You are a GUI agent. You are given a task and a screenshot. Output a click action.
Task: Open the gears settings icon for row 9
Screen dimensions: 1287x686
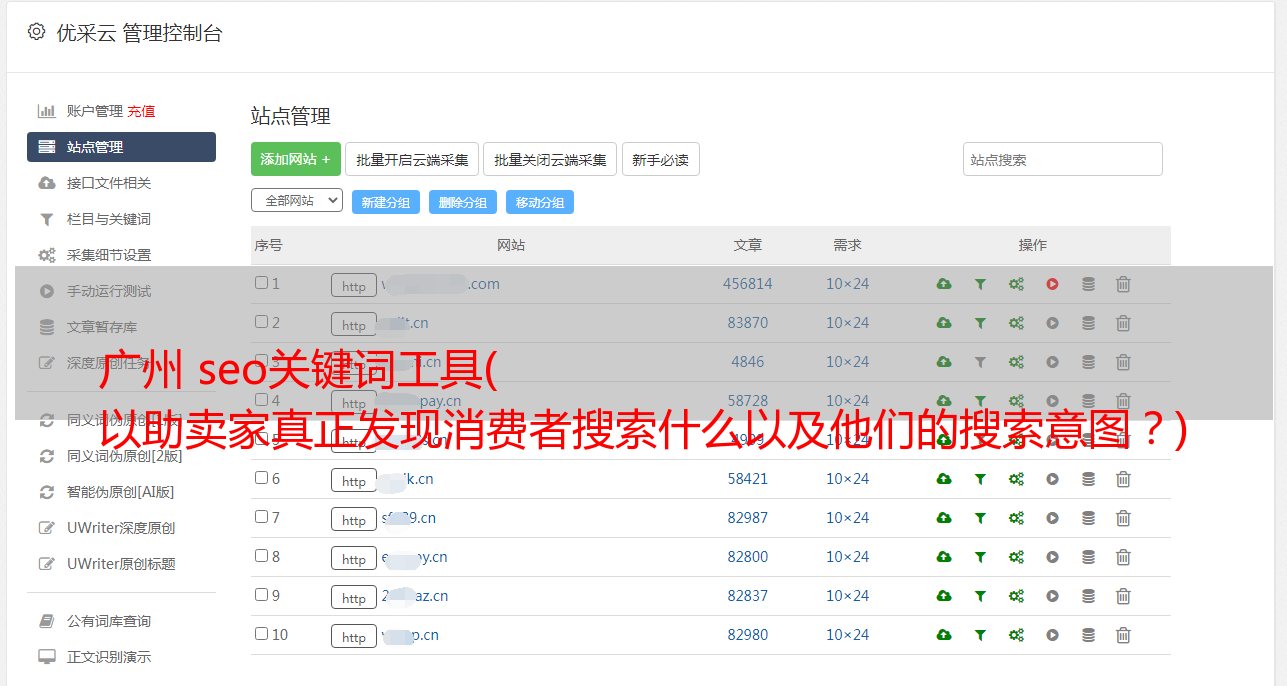(1016, 596)
